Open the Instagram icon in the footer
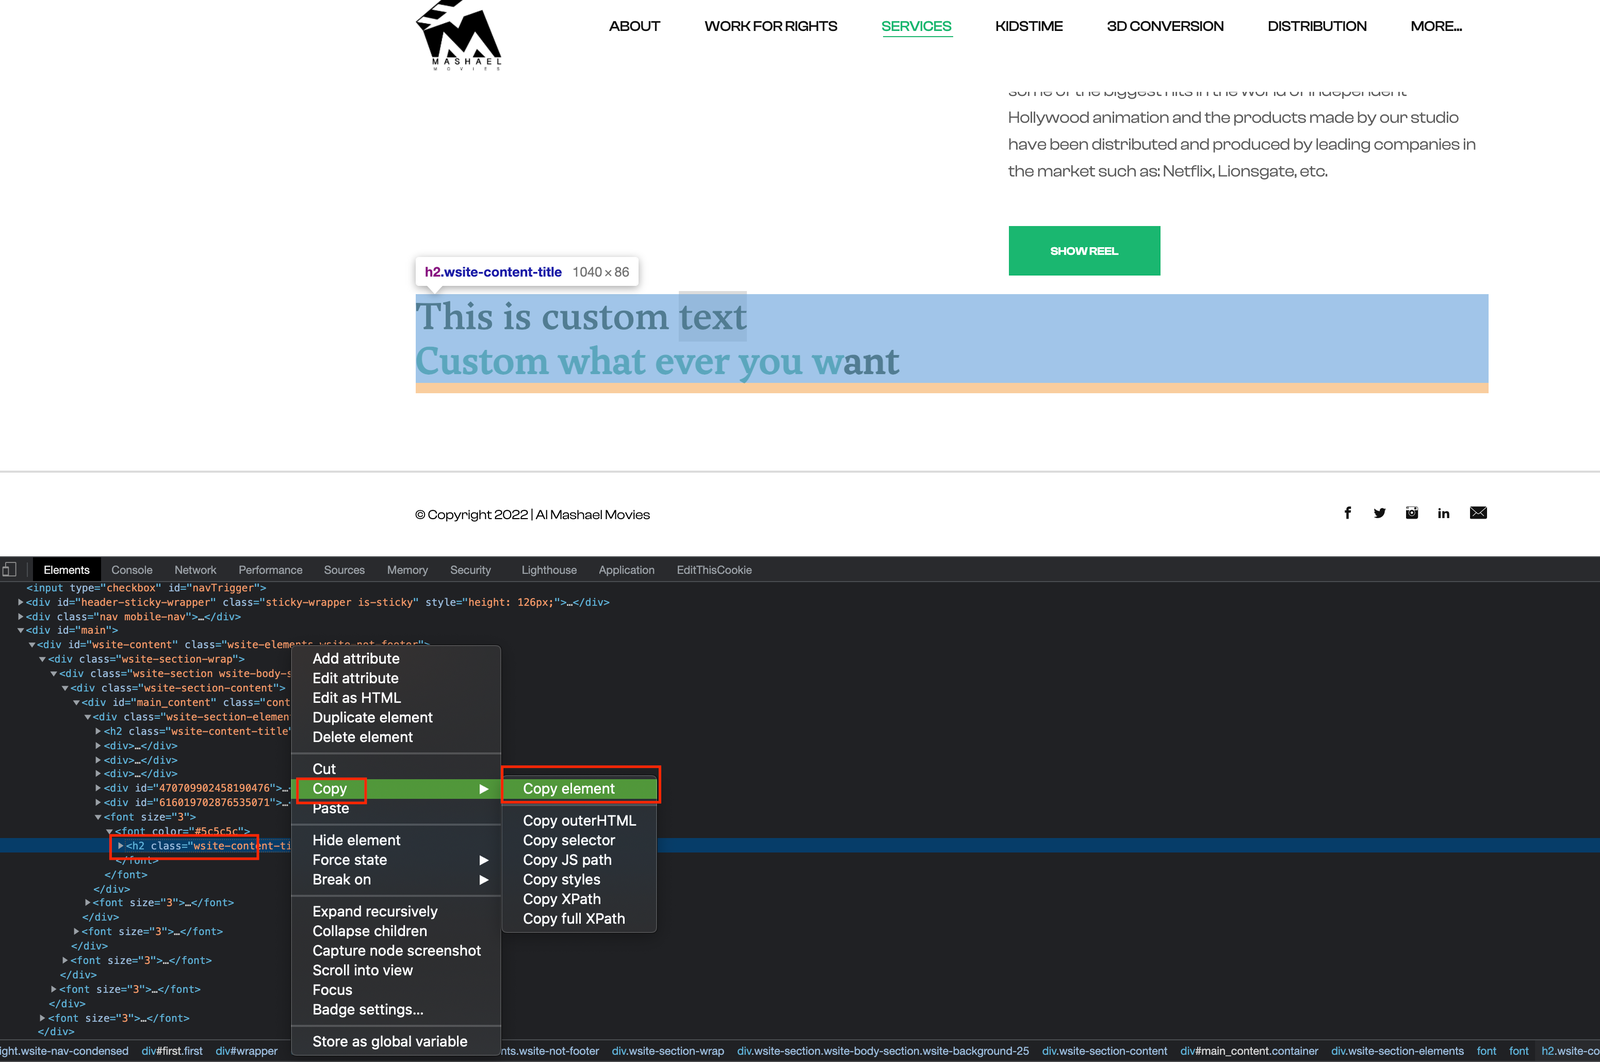This screenshot has width=1600, height=1062. tap(1411, 512)
